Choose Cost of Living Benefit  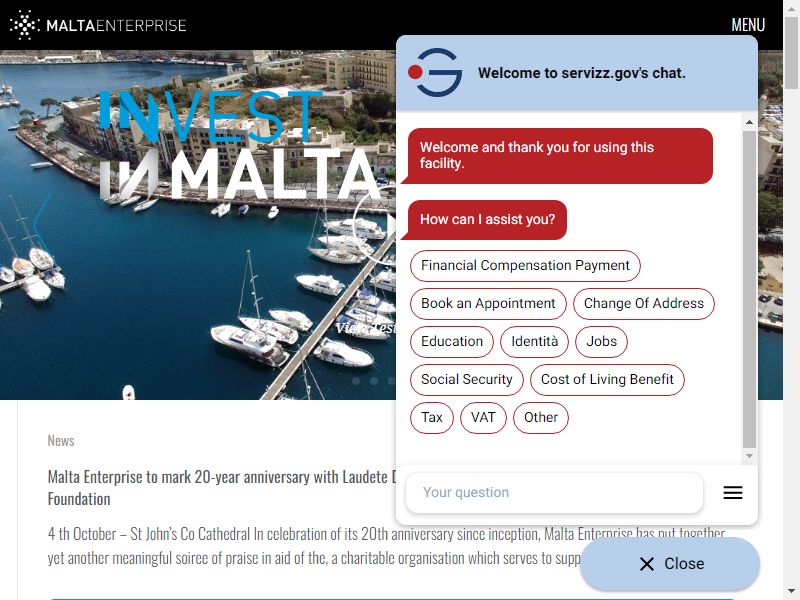coord(607,380)
